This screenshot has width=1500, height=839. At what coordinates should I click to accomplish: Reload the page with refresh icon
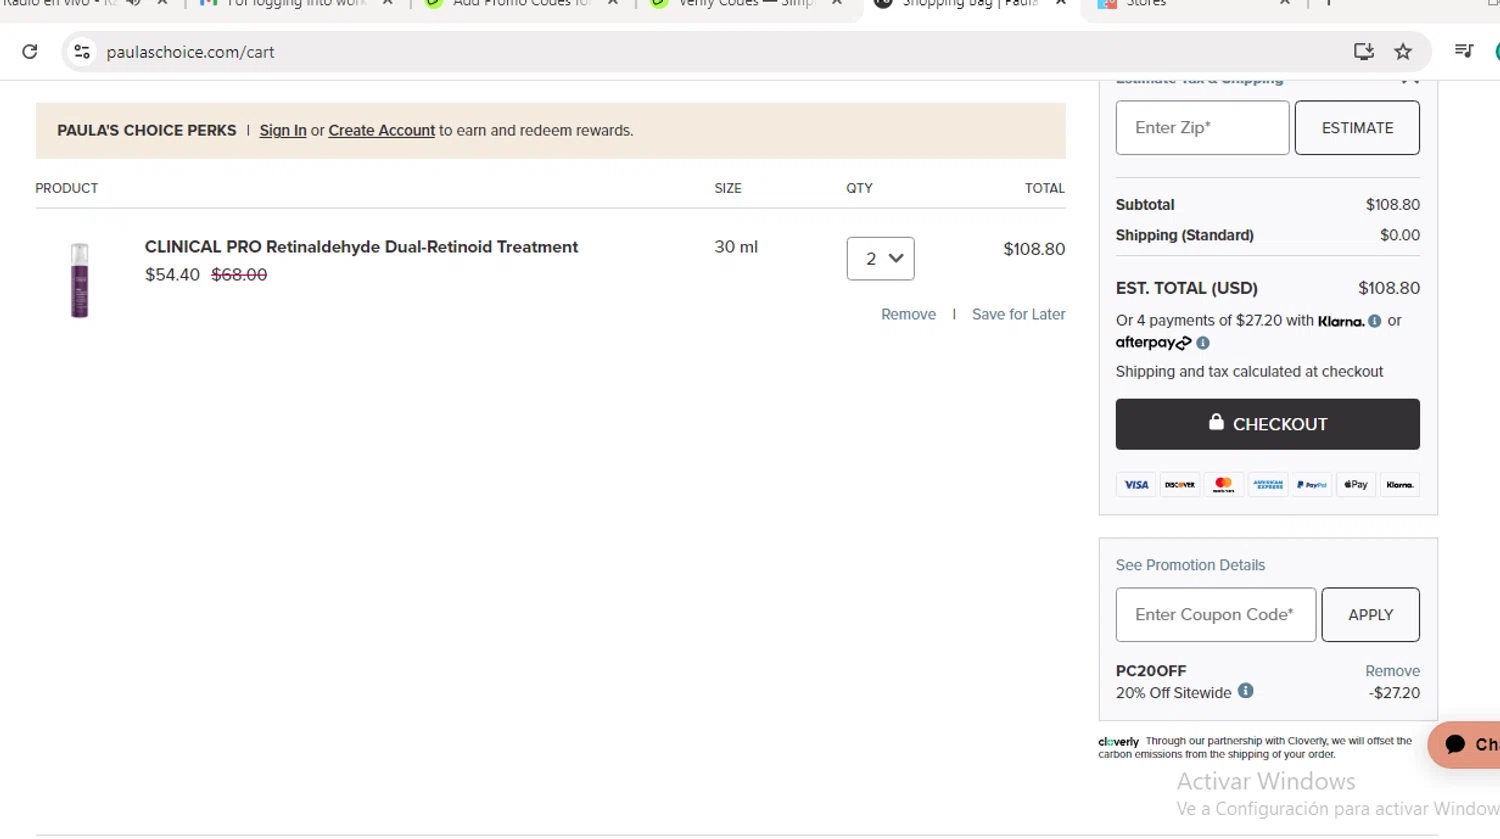tap(30, 52)
